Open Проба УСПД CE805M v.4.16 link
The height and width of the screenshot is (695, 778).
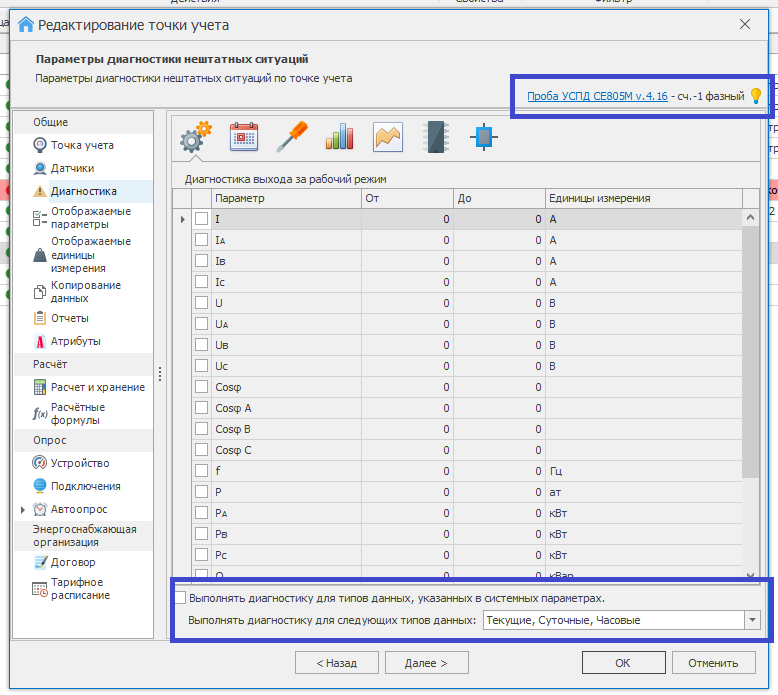pyautogui.click(x=597, y=97)
